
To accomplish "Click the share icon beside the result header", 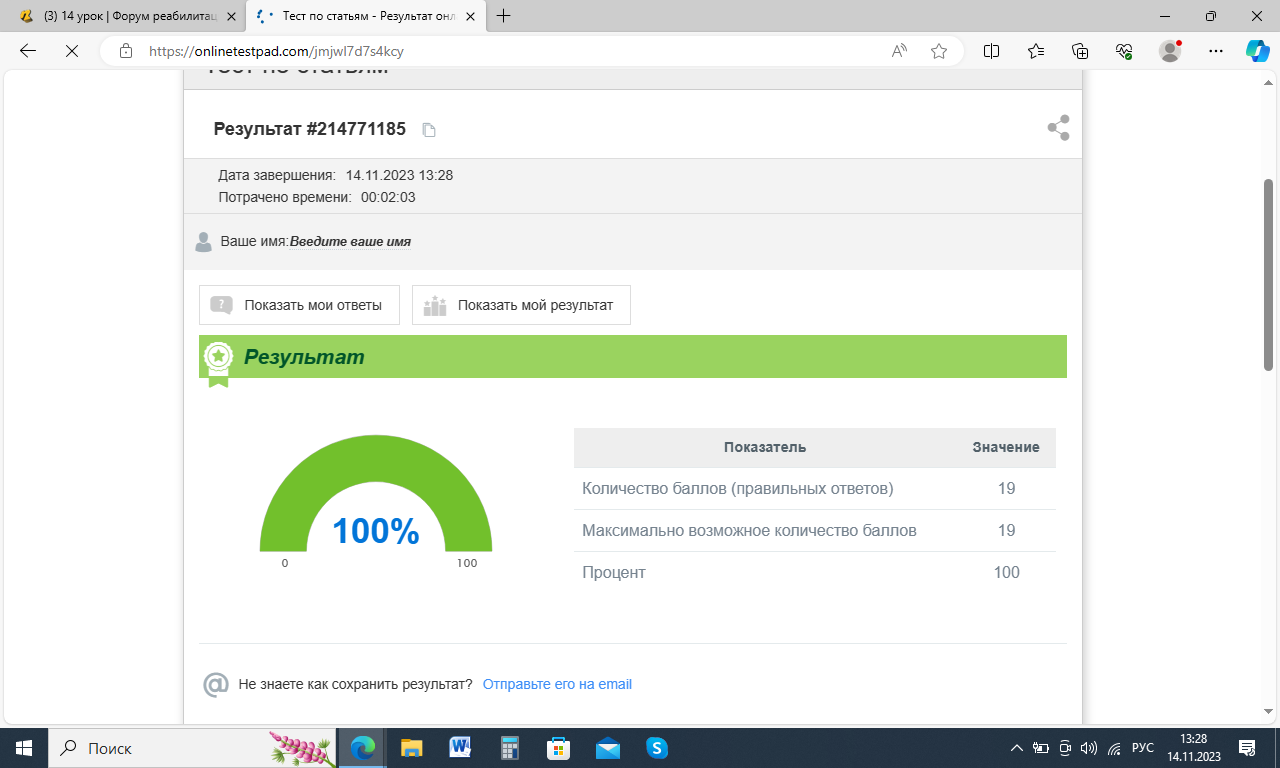I will coord(1058,128).
